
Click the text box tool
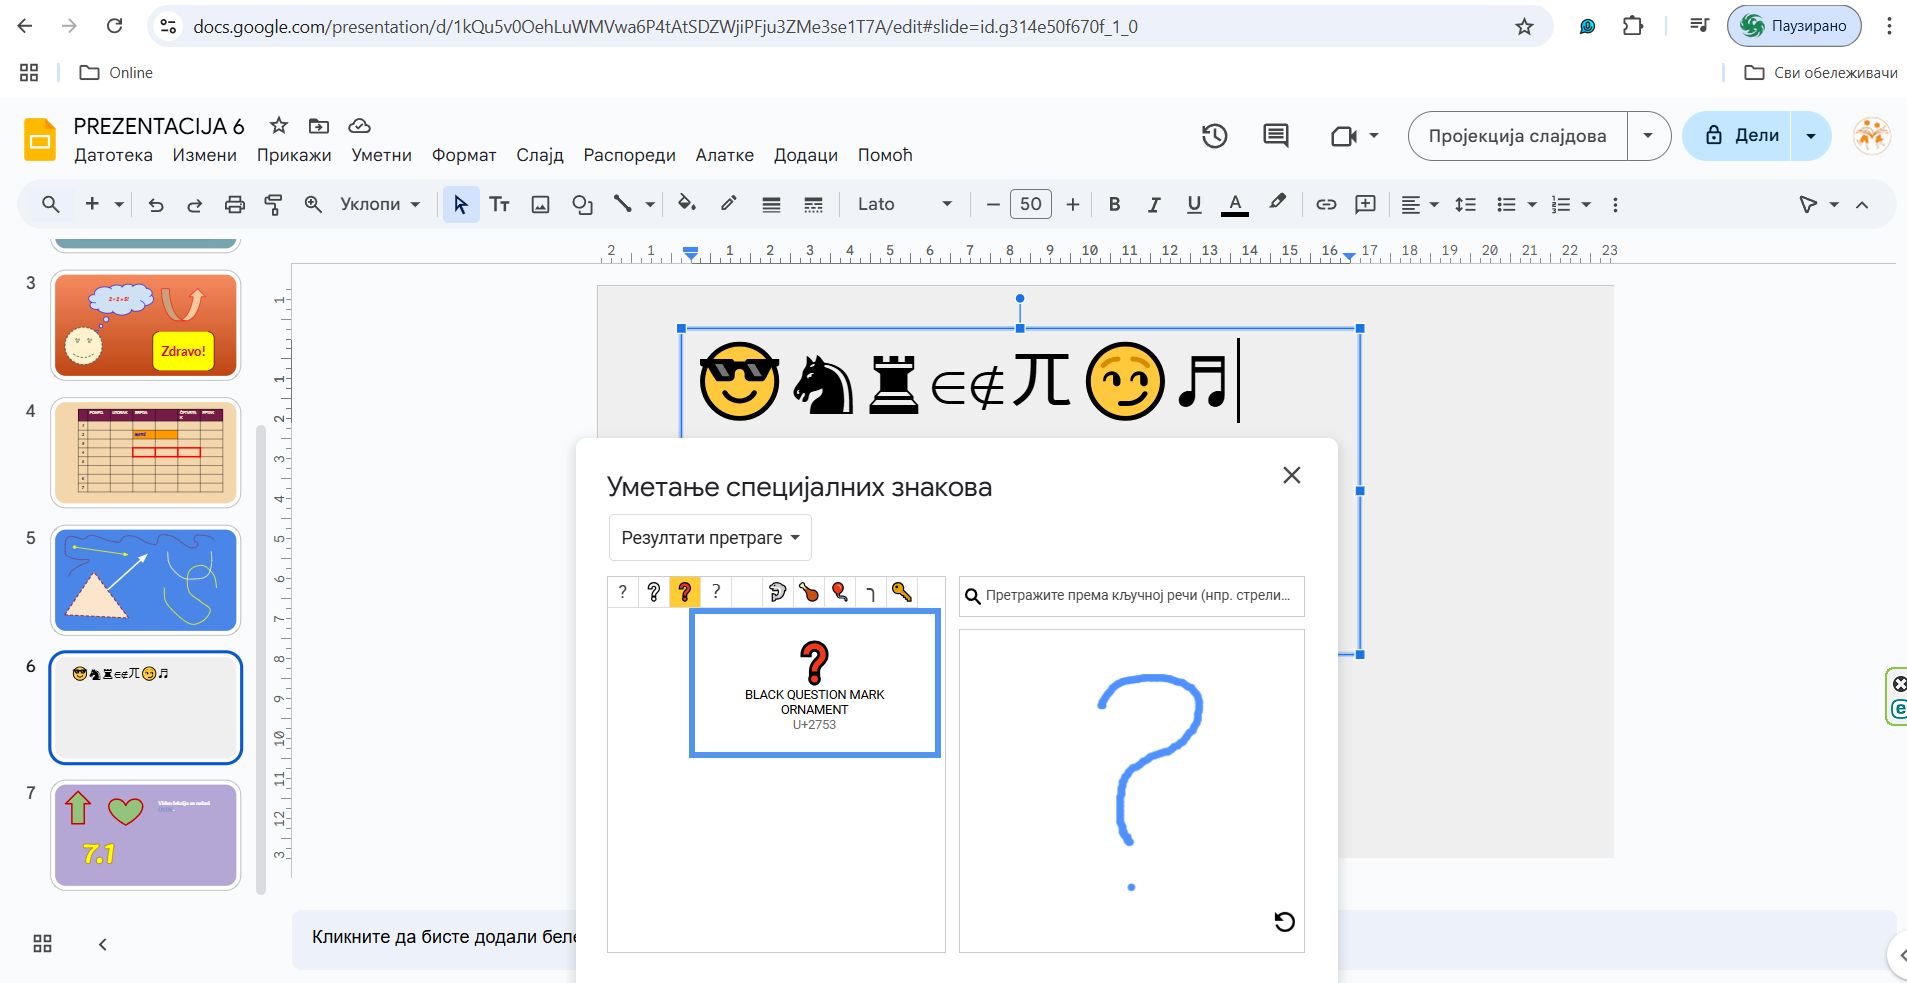click(499, 205)
